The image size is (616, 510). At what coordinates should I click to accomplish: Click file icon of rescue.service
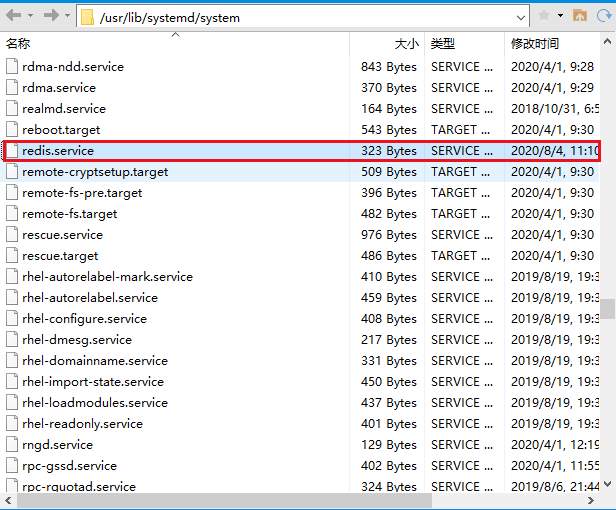click(x=12, y=235)
